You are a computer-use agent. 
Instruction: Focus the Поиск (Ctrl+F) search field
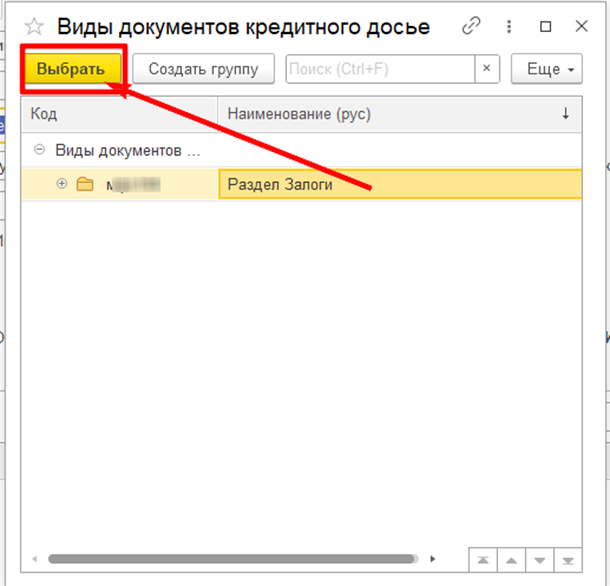tap(380, 69)
